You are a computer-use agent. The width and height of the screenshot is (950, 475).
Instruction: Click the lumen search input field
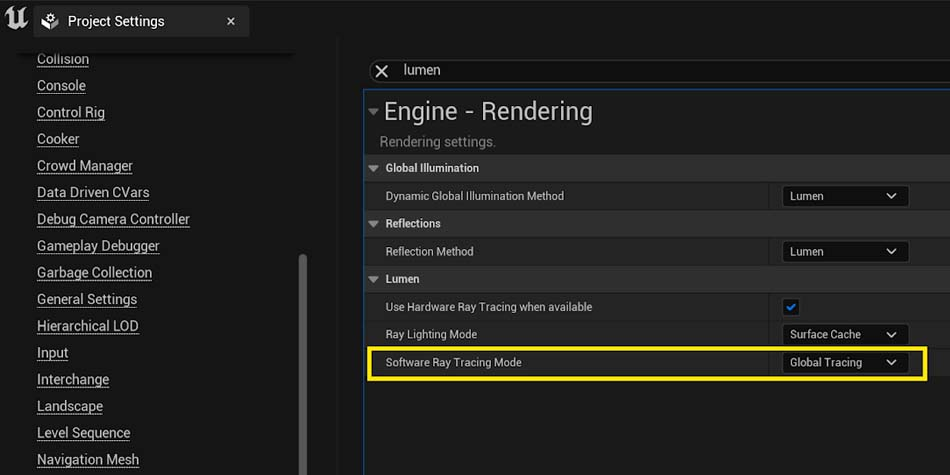(x=600, y=71)
